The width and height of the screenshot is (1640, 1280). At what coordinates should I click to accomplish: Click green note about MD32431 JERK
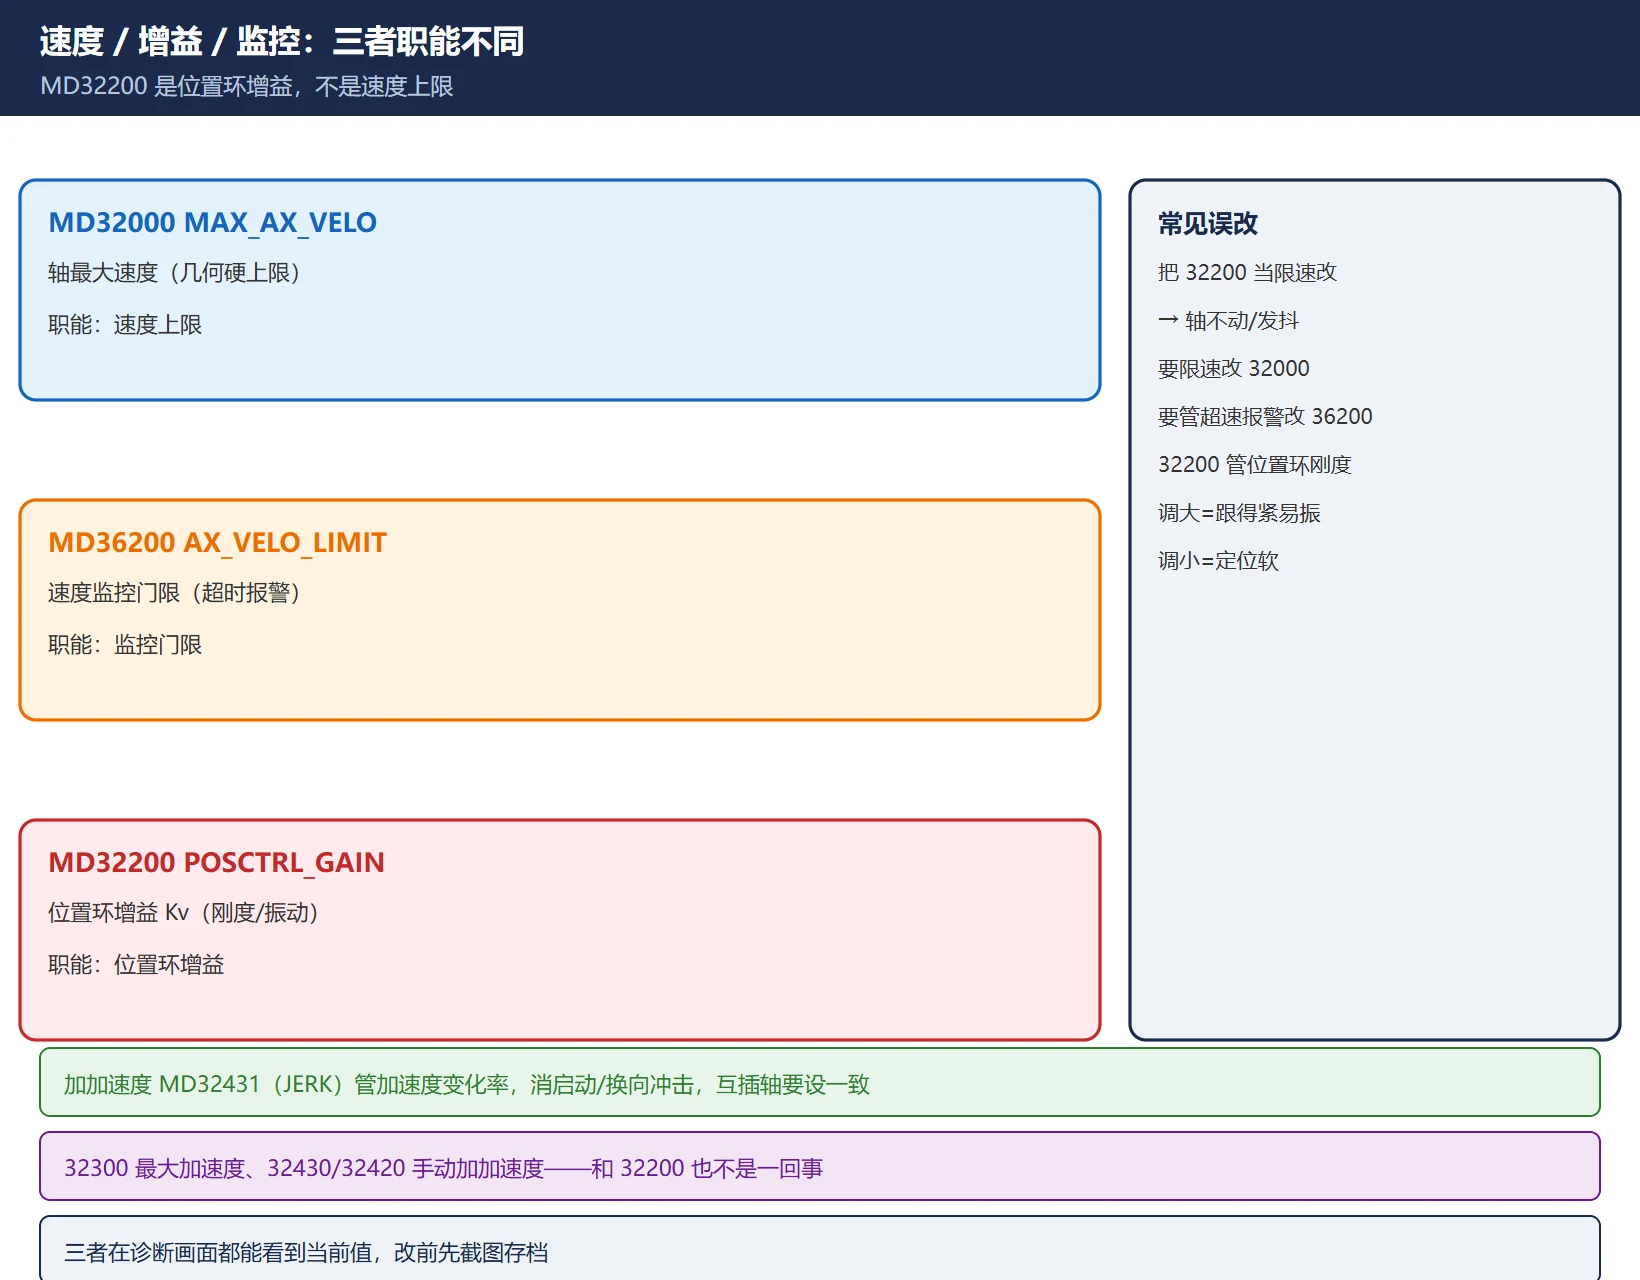point(820,1083)
